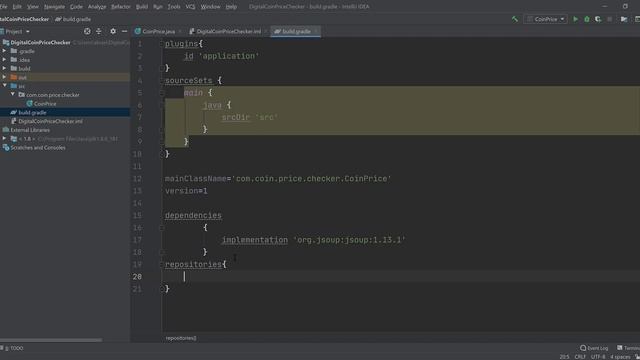Run CoinPrice with Coverage icon

point(598,19)
